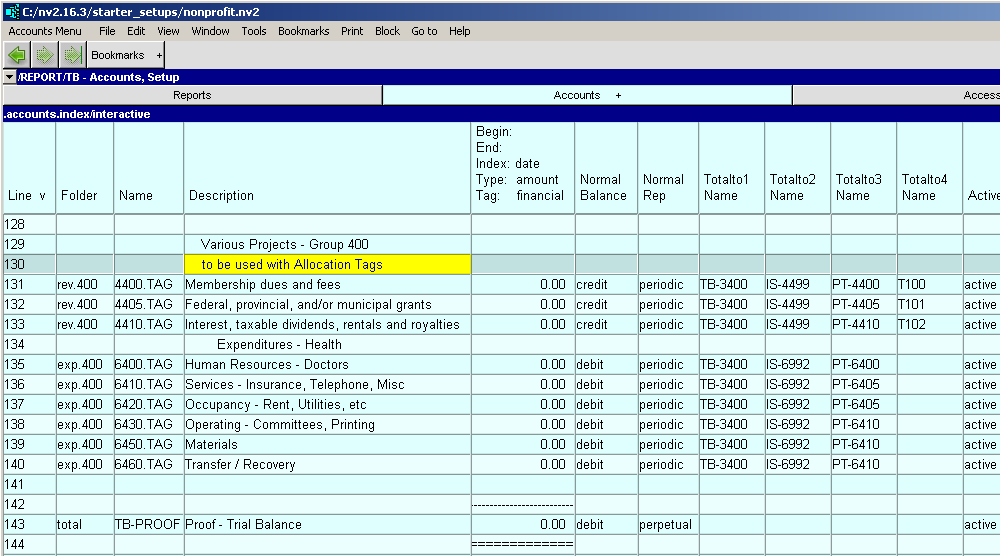Open the Bookmarks toolbar dropdown

tap(126, 55)
